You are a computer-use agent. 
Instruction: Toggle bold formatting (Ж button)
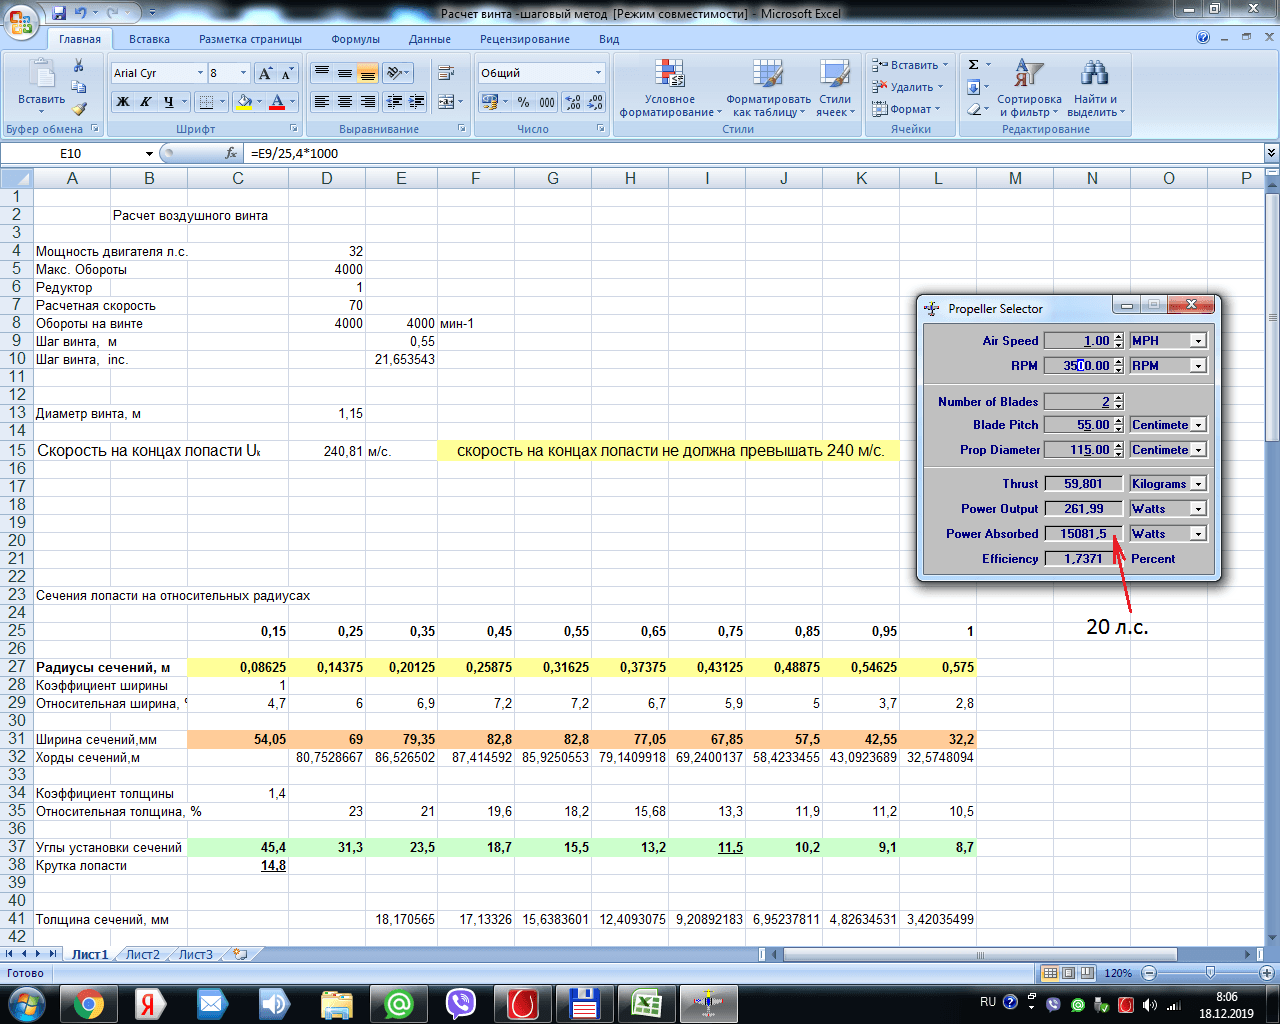122,102
